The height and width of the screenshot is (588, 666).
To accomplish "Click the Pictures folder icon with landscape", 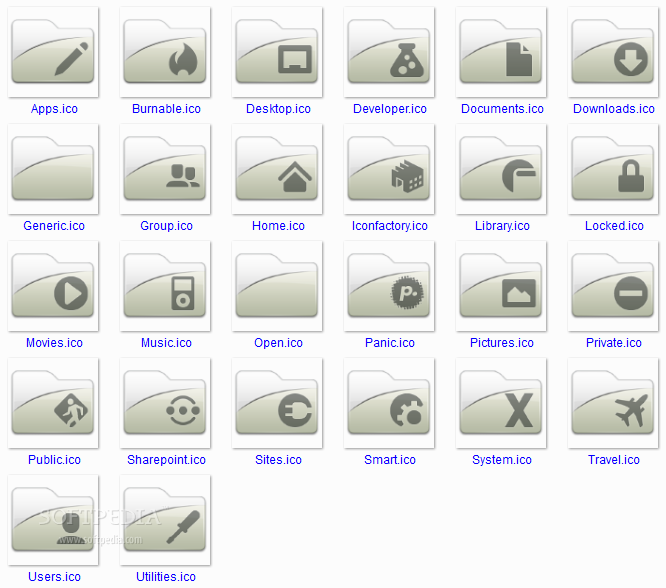I will click(x=501, y=286).
